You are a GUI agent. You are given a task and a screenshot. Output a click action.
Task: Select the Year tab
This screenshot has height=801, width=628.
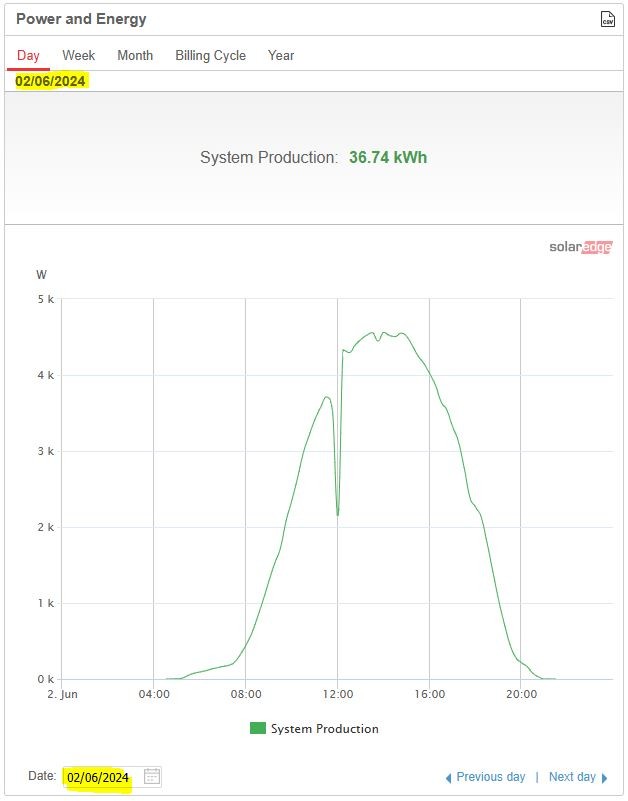click(281, 55)
